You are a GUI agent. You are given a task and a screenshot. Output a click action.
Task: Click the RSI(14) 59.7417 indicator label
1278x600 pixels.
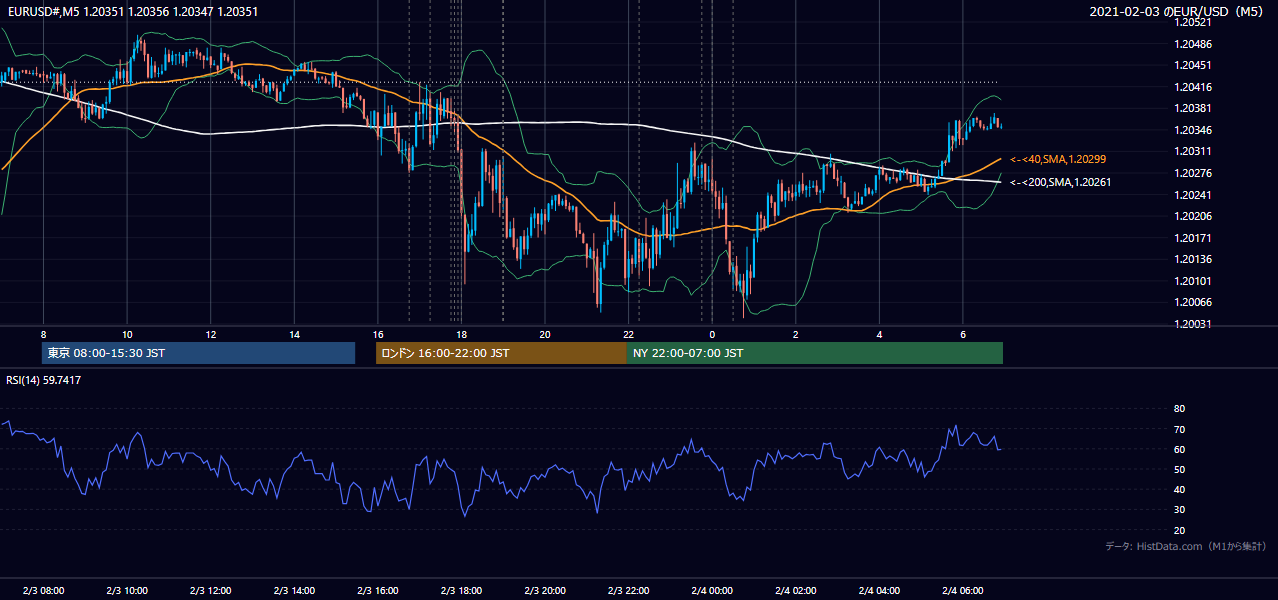tap(44, 380)
